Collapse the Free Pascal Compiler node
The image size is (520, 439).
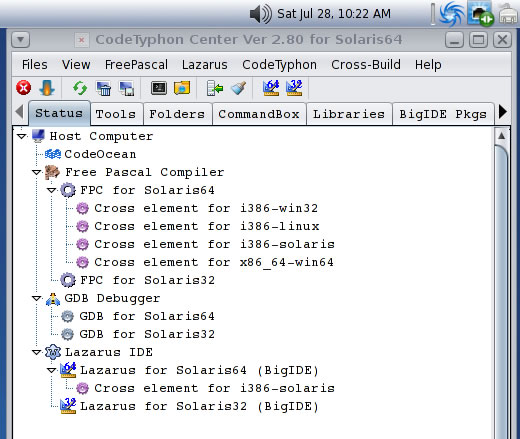pos(37,172)
